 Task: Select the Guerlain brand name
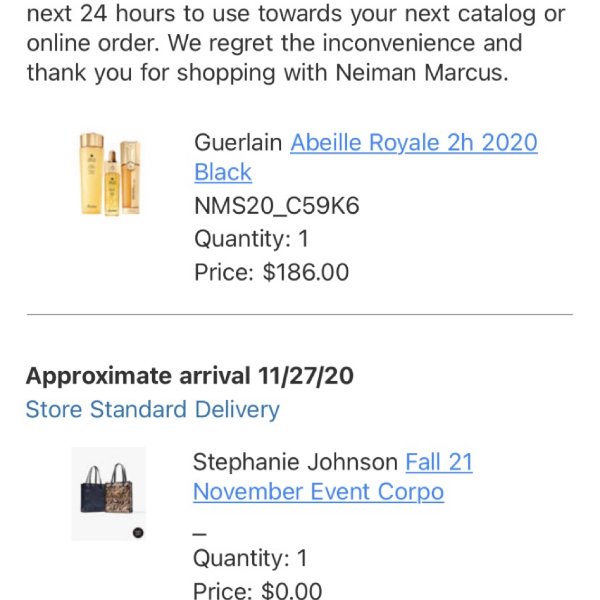pyautogui.click(x=238, y=143)
